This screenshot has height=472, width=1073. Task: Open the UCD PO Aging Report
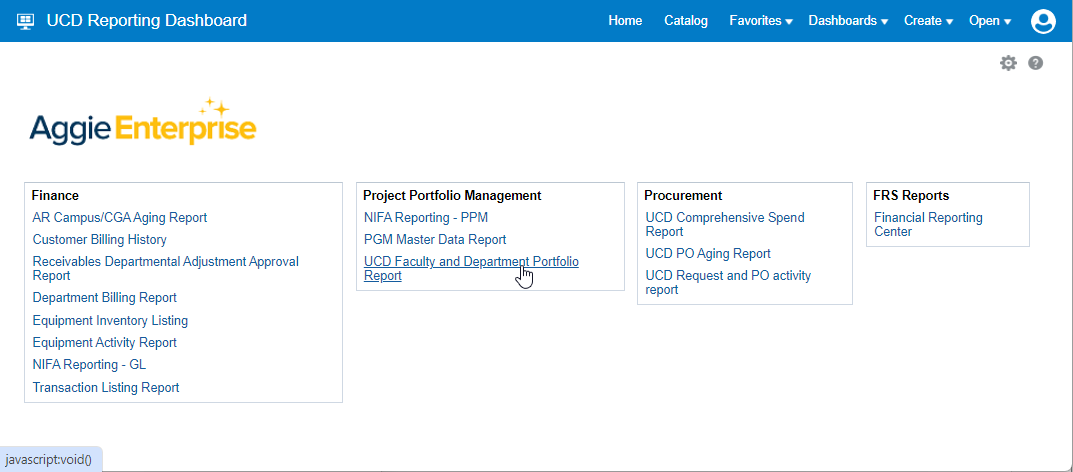coord(708,254)
